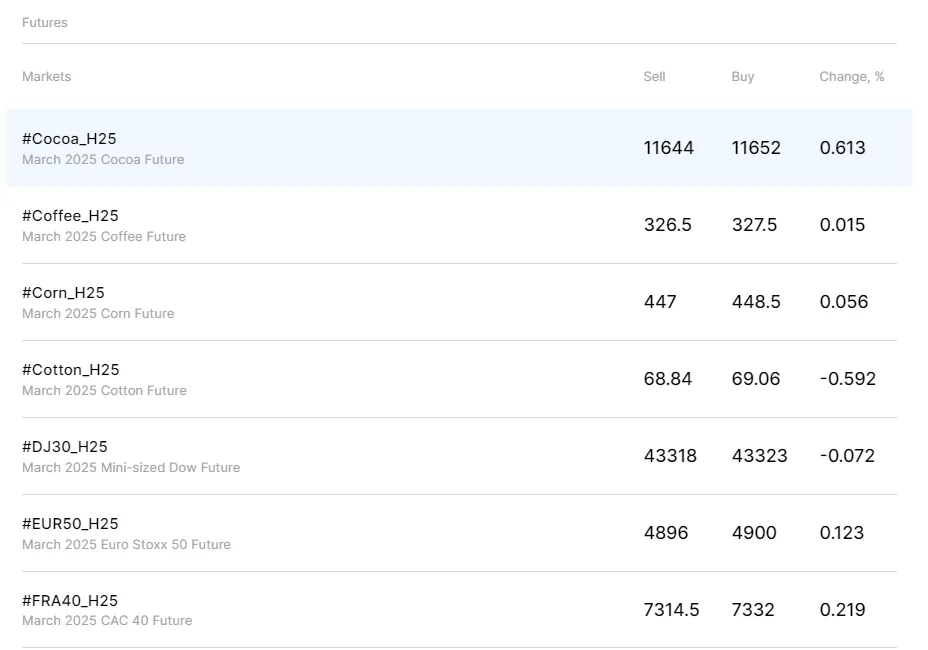Open the #DJ30_H25 market entry
The width and height of the screenshot is (928, 650).
(x=65, y=447)
